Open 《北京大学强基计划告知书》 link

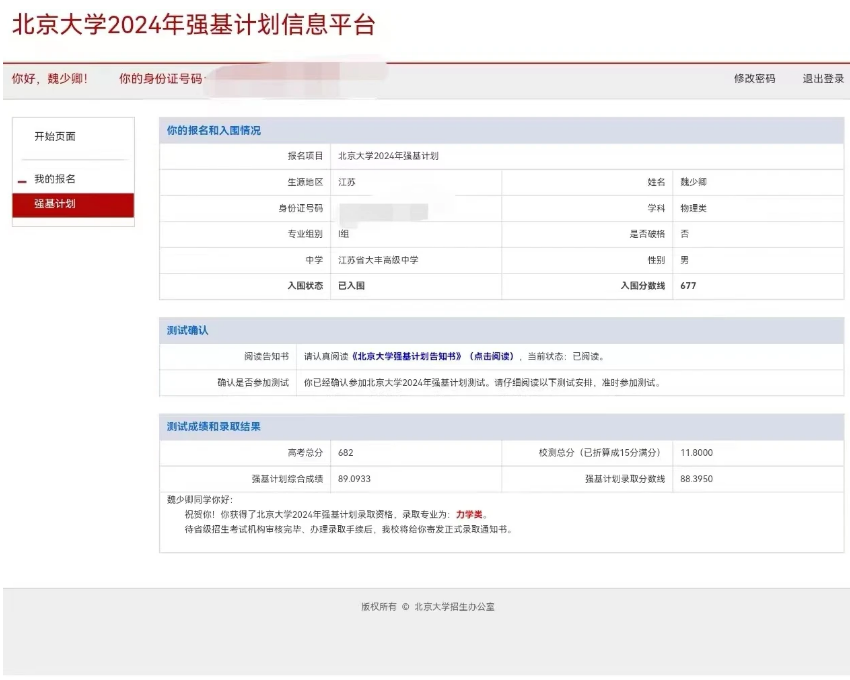click(x=407, y=356)
